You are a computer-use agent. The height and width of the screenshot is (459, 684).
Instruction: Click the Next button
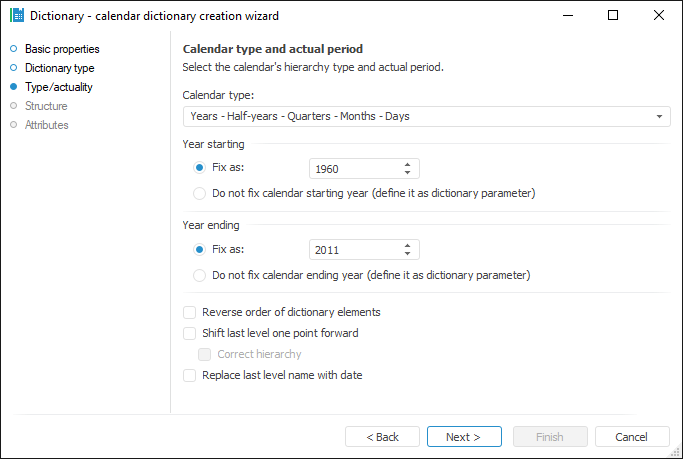(464, 437)
